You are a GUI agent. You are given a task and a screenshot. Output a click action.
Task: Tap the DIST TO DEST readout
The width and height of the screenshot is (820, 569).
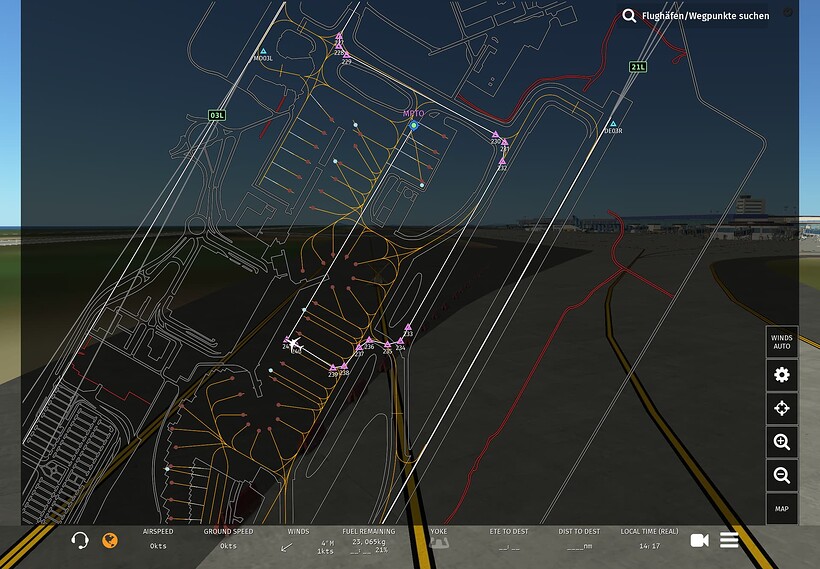pos(579,539)
